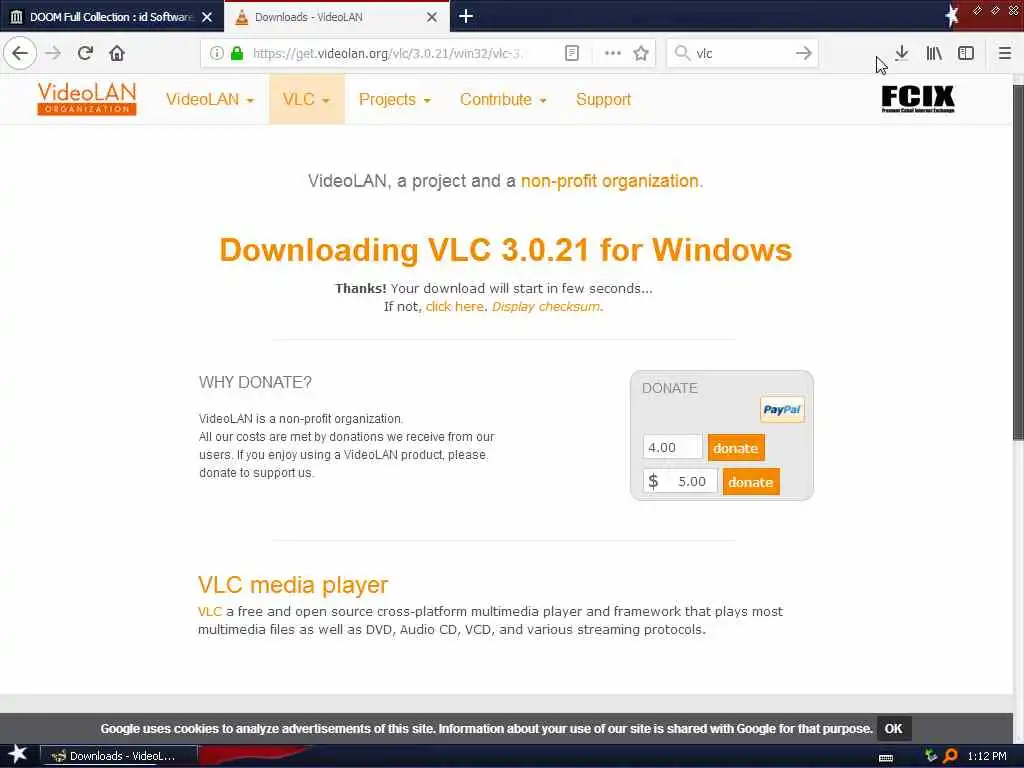This screenshot has height=768, width=1024.
Task: Select the Downloads - VideoLAN tab
Action: click(336, 17)
